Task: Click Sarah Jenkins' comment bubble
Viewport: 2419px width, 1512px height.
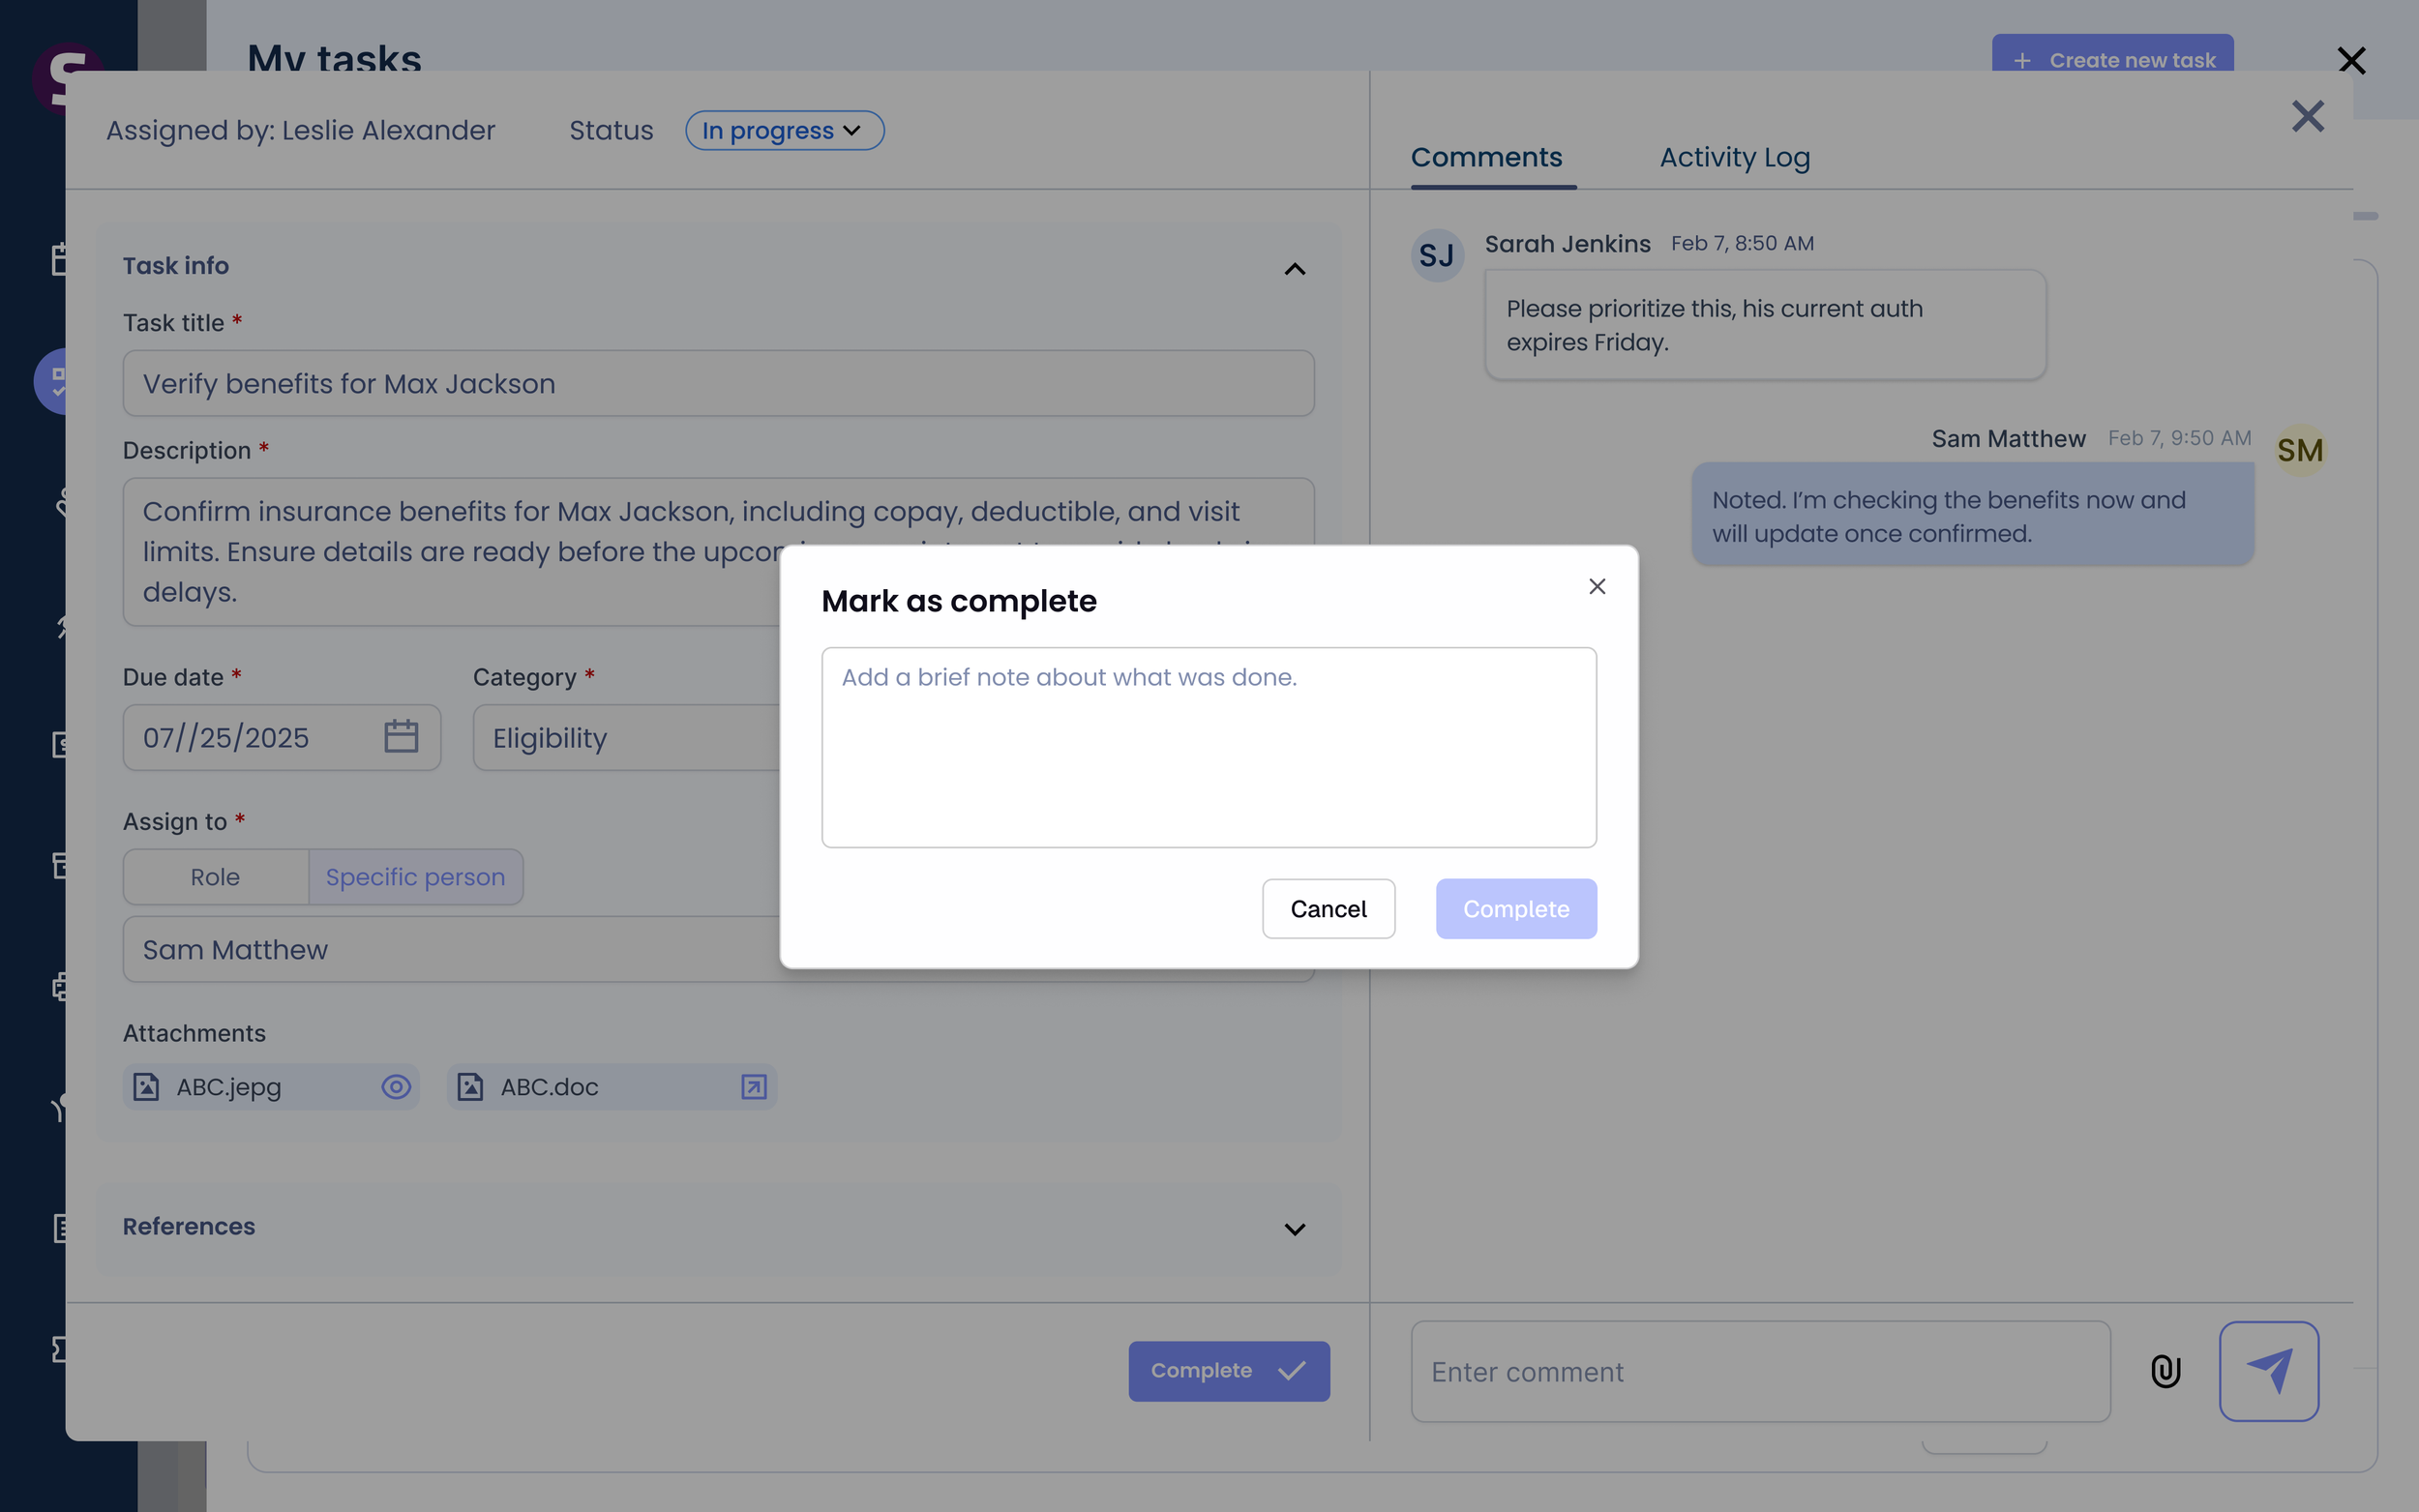Action: [x=1765, y=325]
